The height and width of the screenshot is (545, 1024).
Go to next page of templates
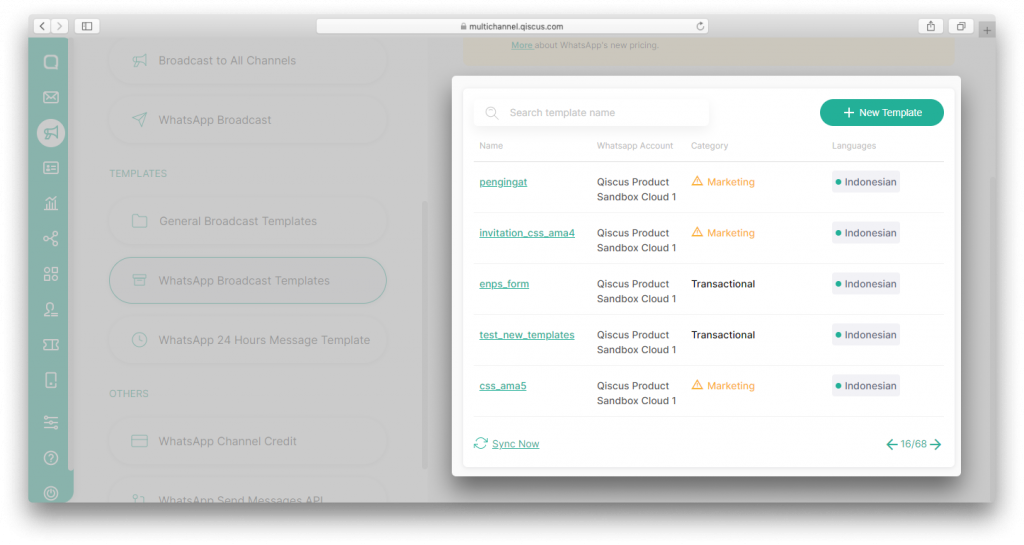coord(936,445)
